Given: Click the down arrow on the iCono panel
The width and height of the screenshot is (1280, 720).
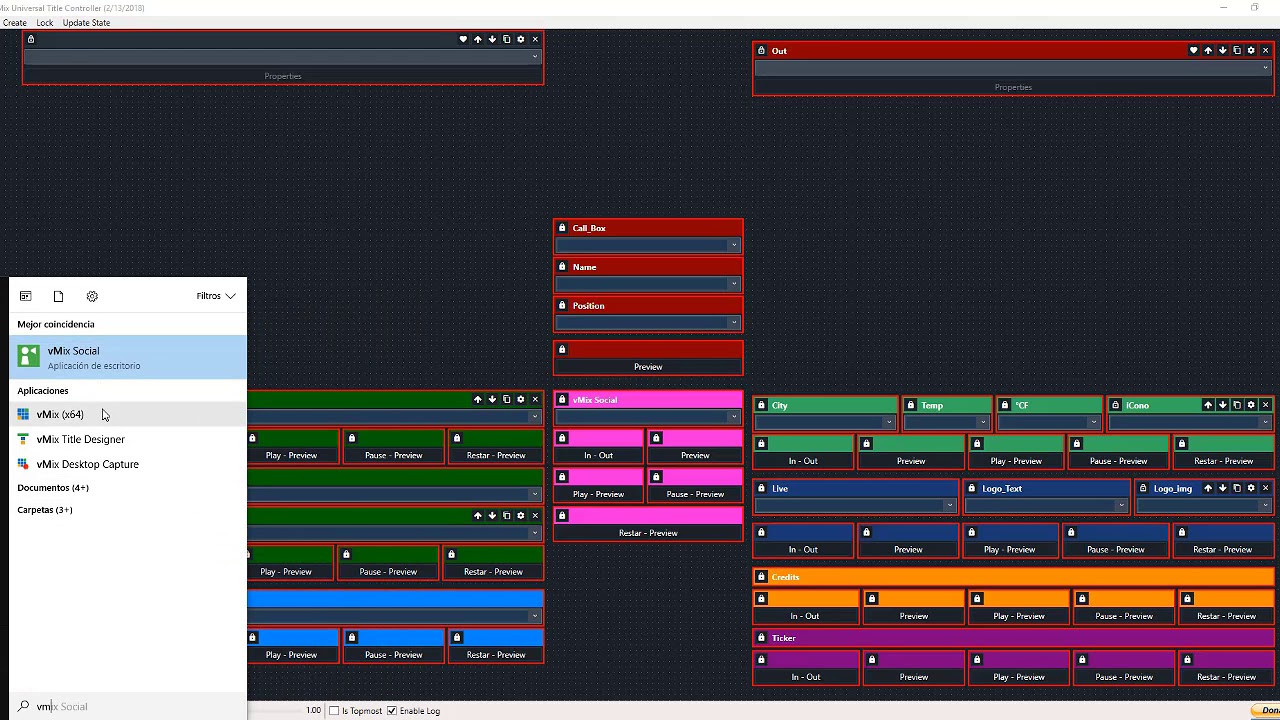Looking at the screenshot, I should tap(1222, 405).
